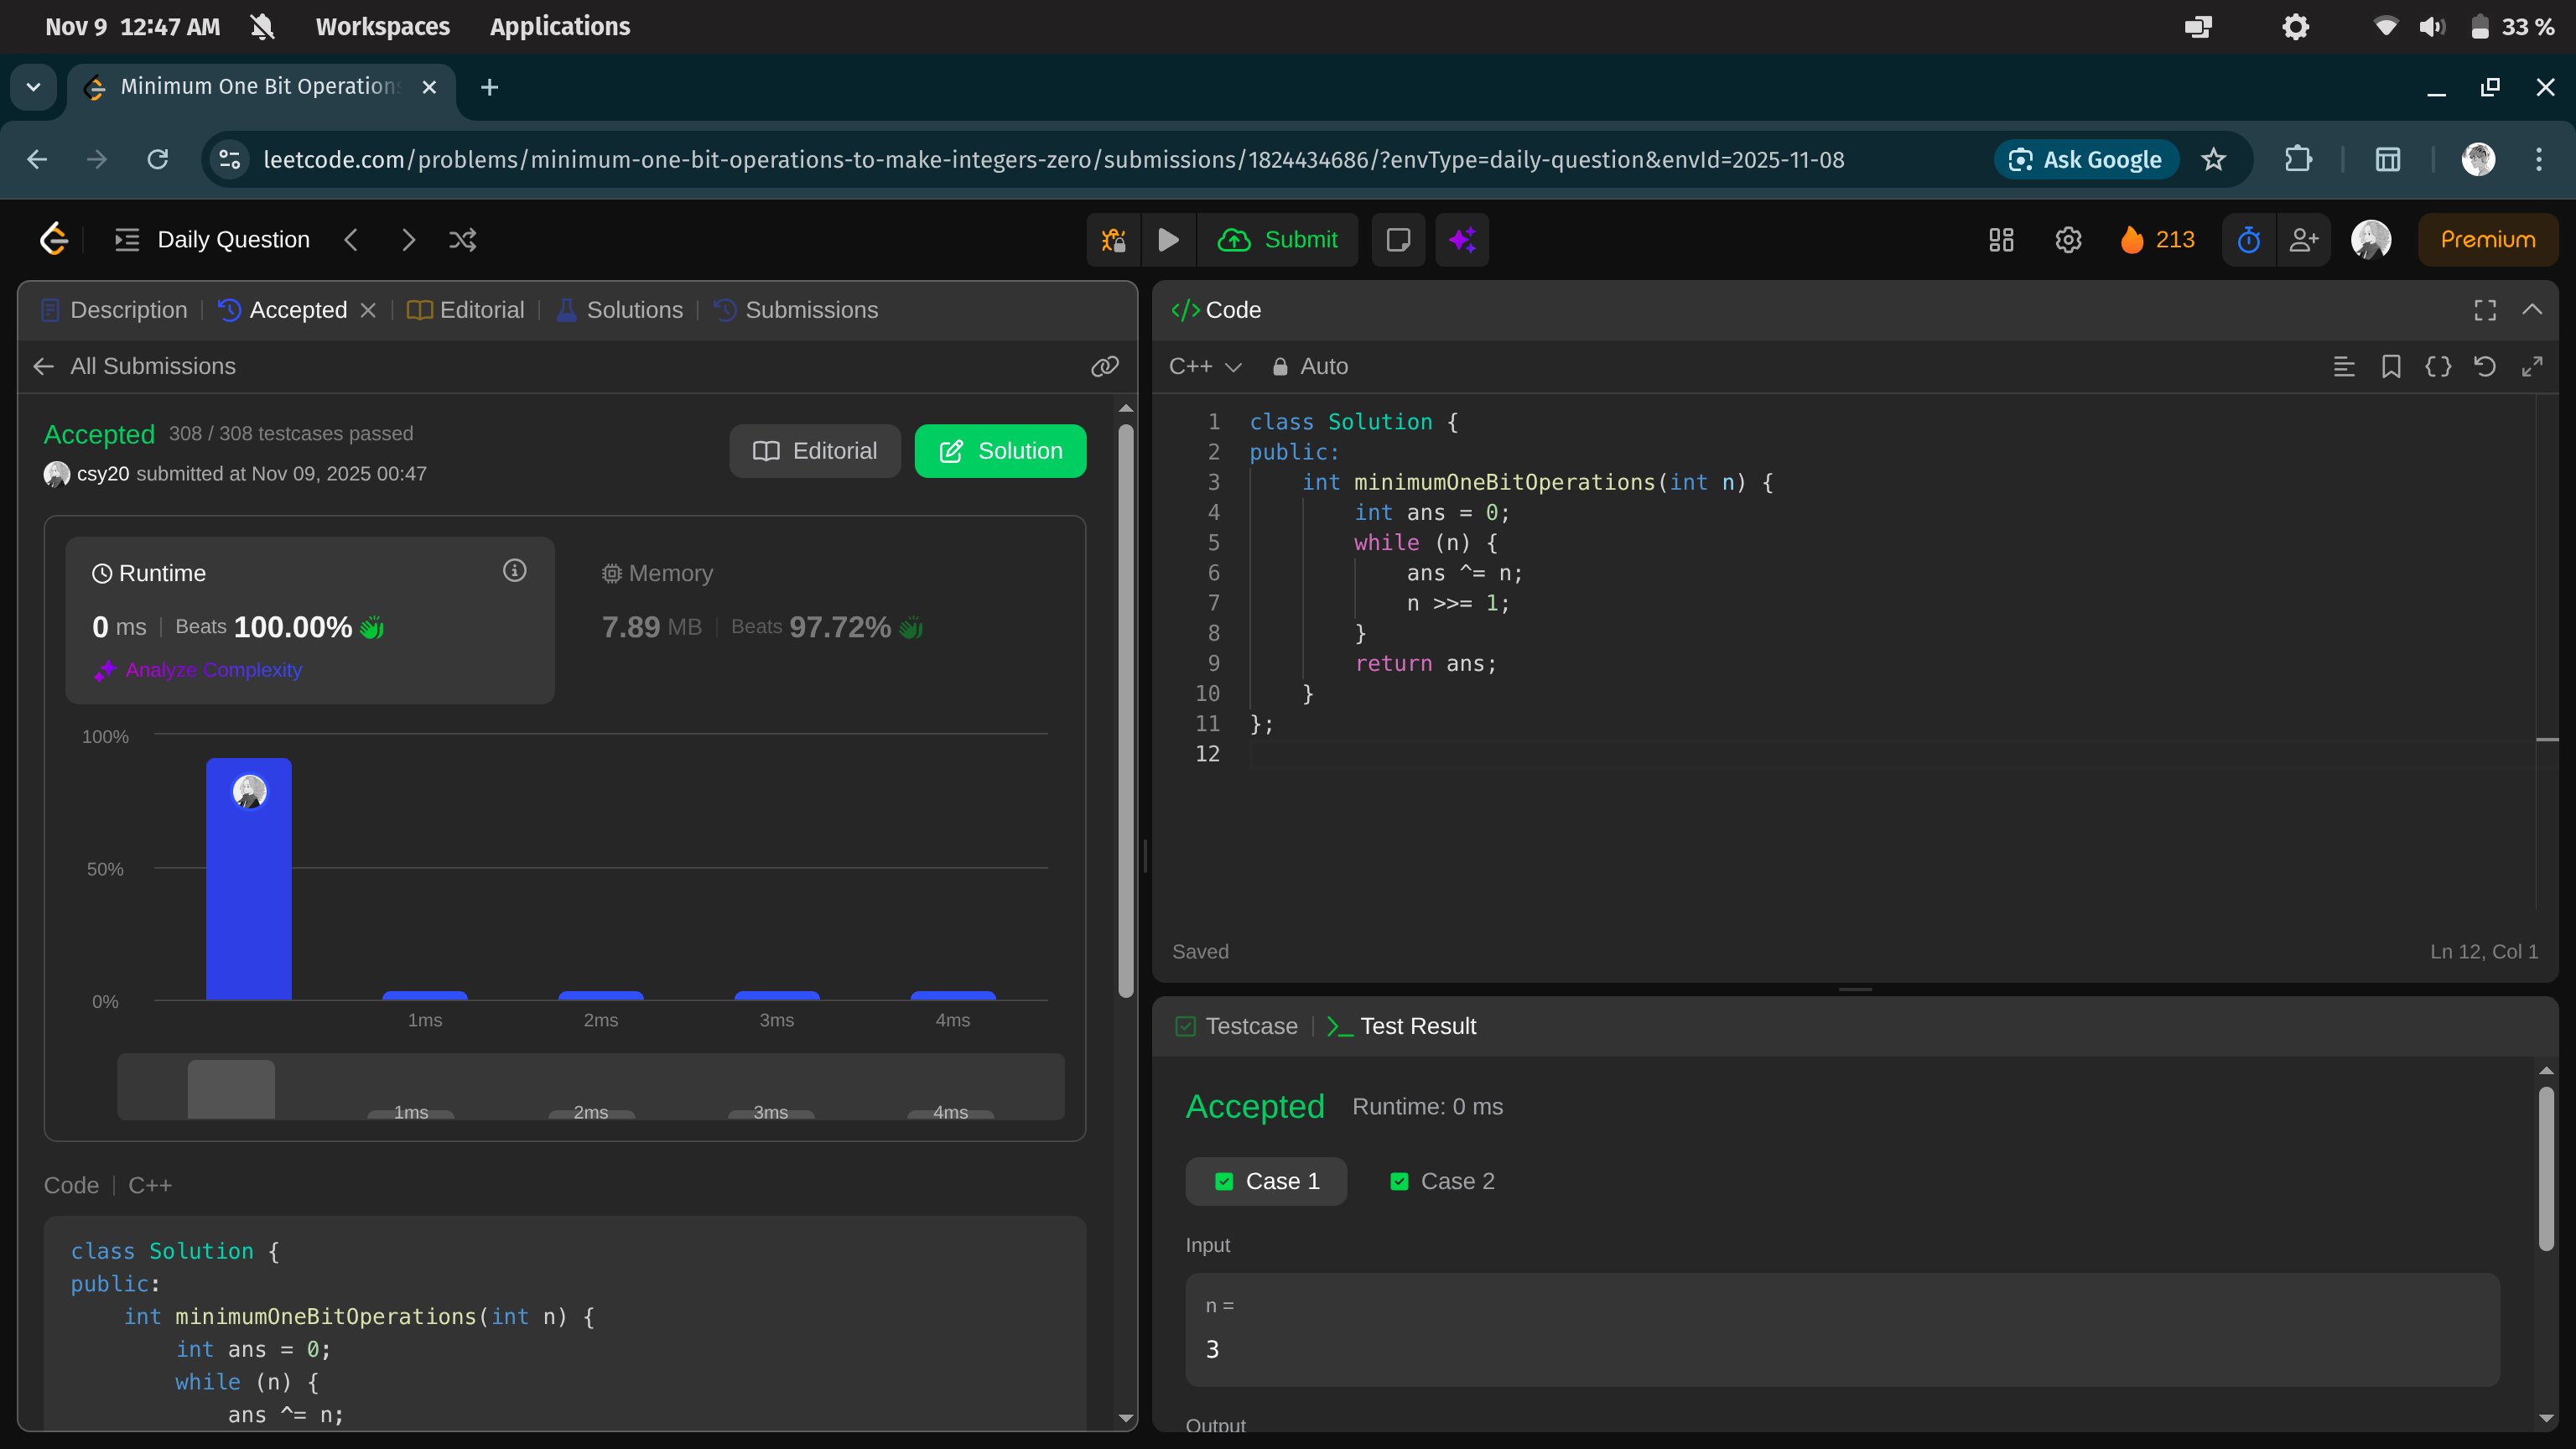The height and width of the screenshot is (1449, 2576).
Task: Open the timer stopwatch icon
Action: (x=2249, y=240)
